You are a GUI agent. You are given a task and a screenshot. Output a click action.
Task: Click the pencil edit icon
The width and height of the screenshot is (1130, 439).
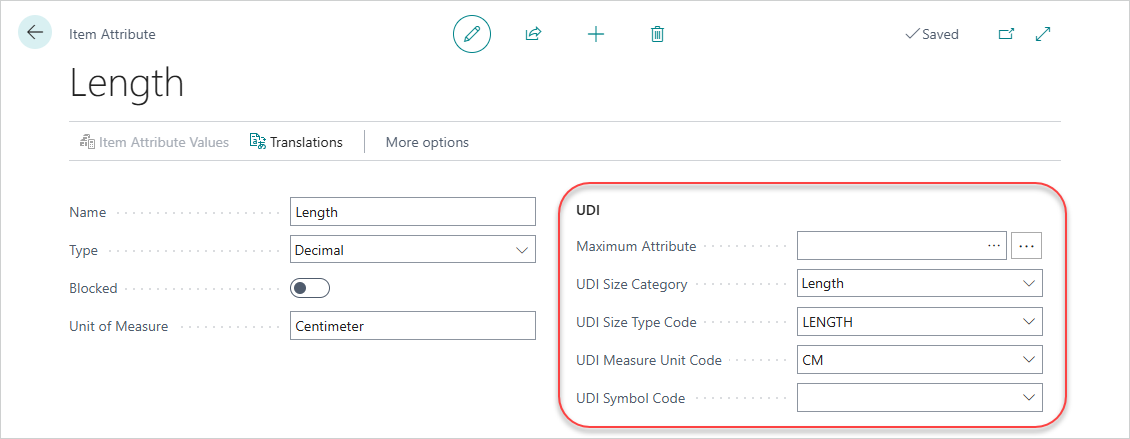click(472, 34)
